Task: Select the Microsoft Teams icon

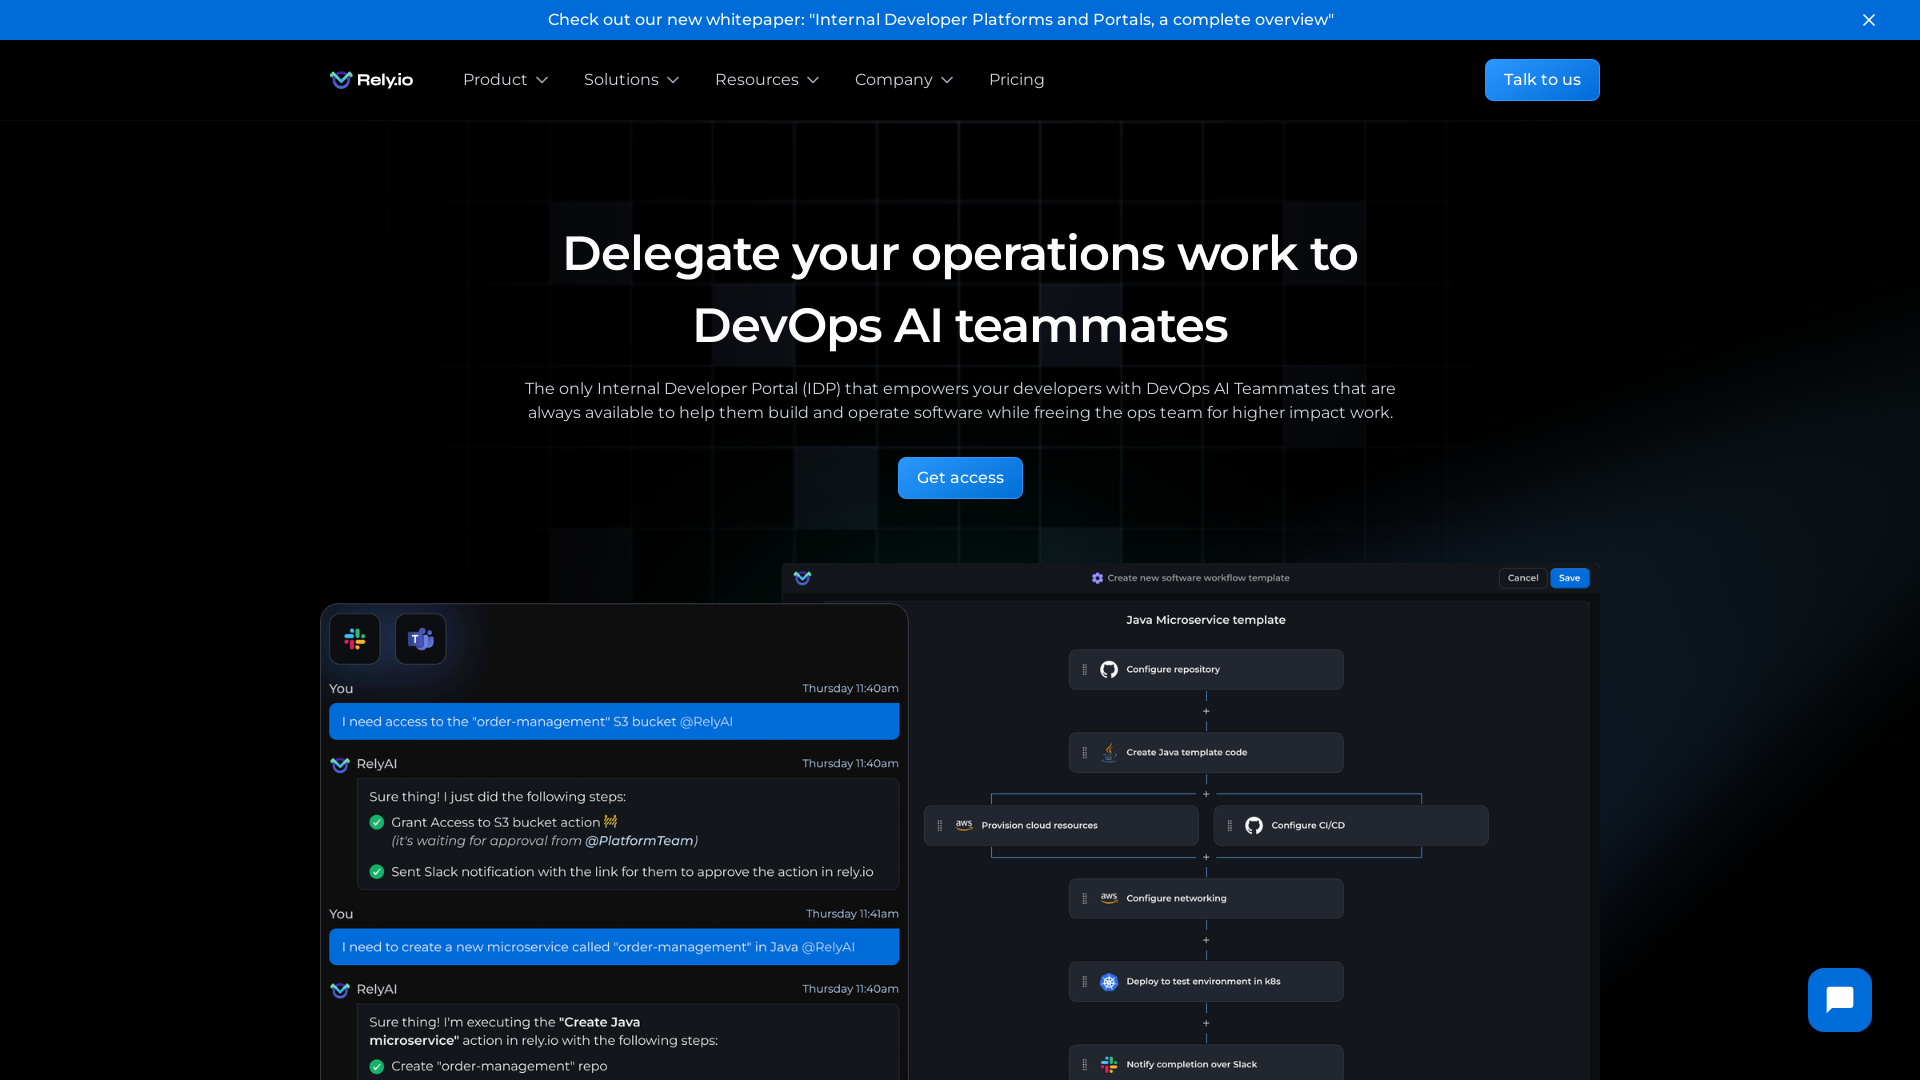Action: 421,639
